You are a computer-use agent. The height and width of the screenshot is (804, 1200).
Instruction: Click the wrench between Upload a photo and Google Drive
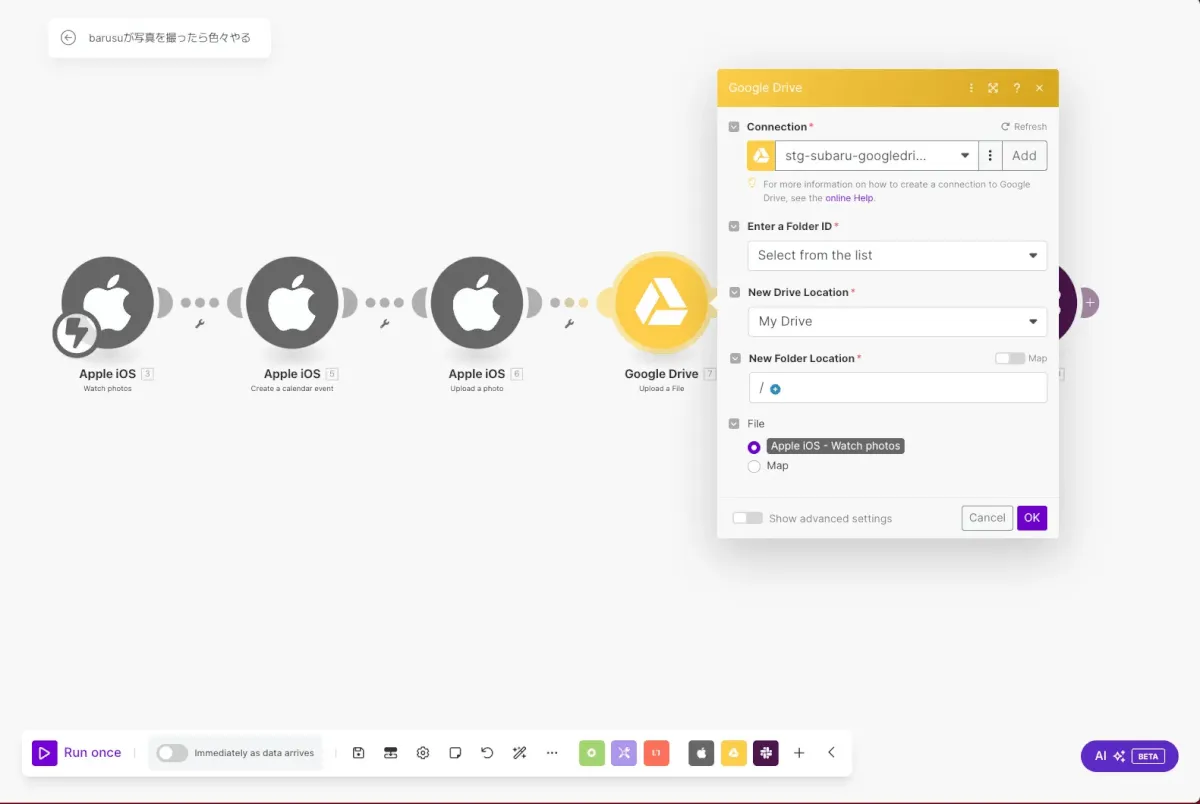click(x=569, y=324)
